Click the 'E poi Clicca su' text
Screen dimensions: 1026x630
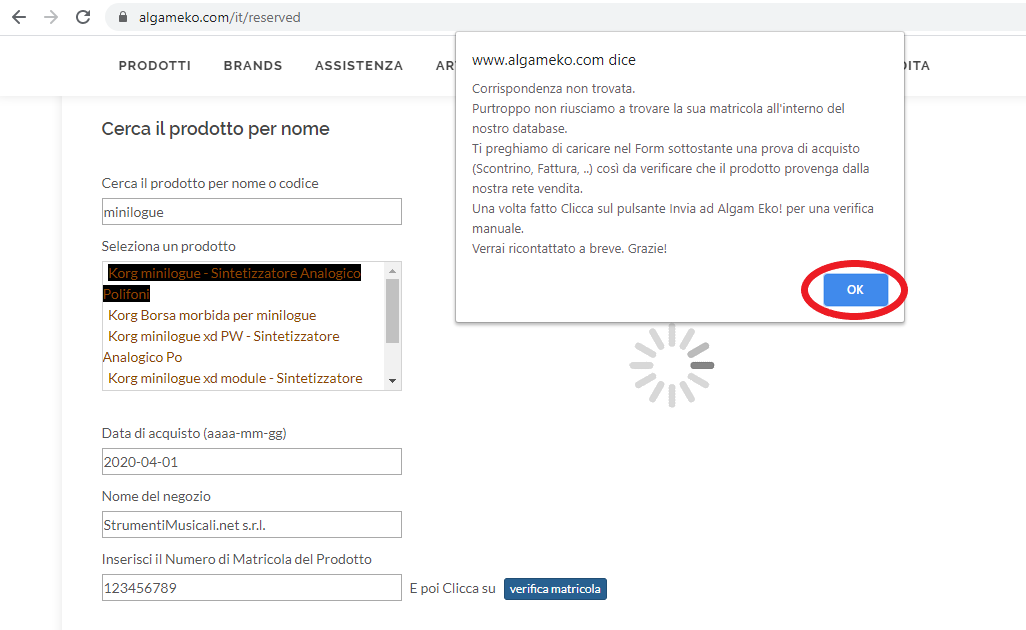tap(453, 589)
